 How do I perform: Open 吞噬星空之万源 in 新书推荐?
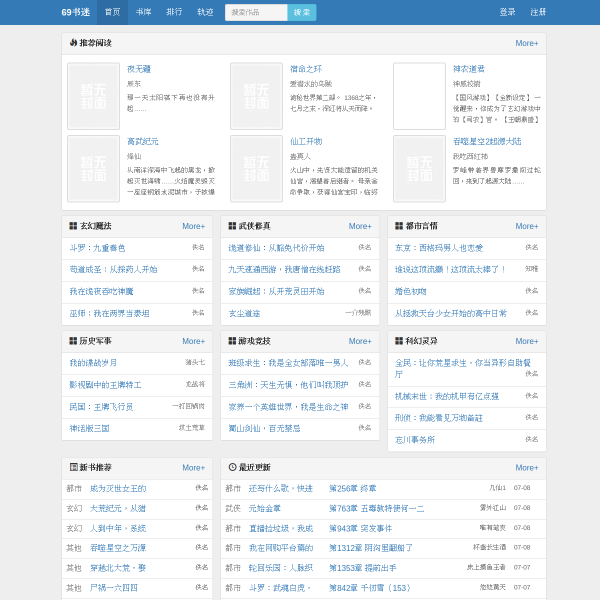pyautogui.click(x=118, y=548)
